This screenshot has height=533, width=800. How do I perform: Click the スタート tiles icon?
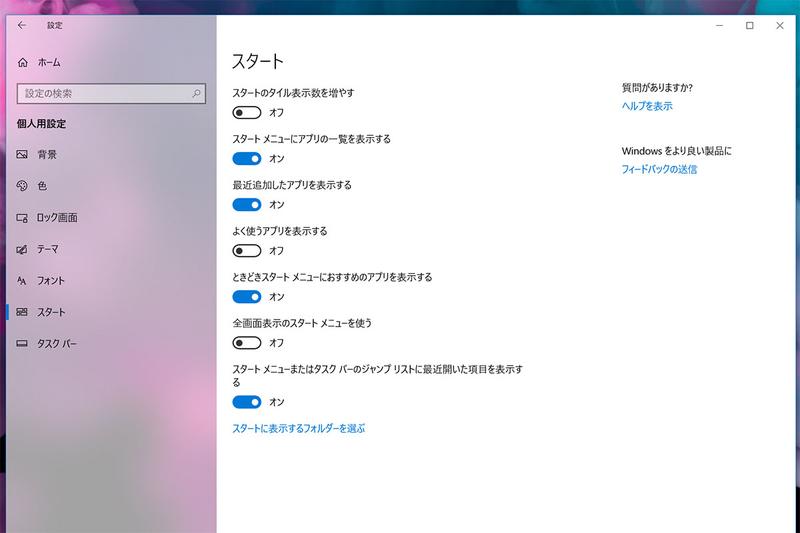[22, 312]
